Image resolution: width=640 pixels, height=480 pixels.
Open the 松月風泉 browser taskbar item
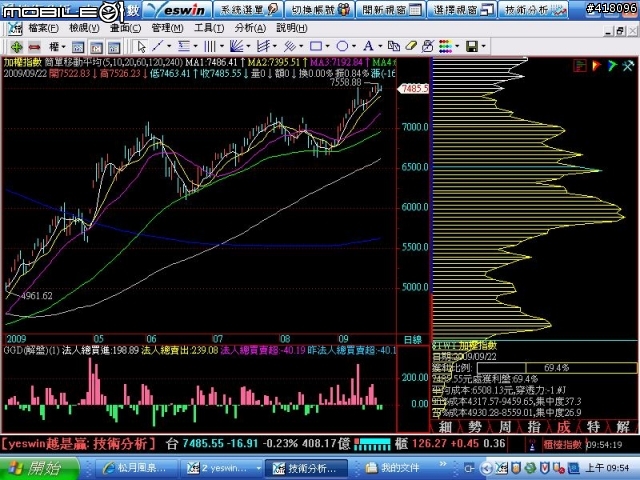(138, 469)
